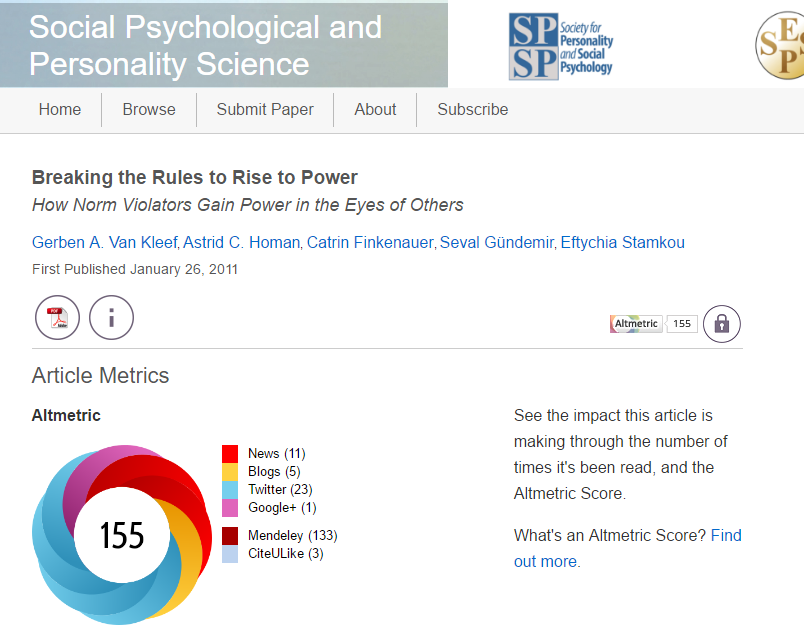804x633 pixels.
Task: Click the pink Google+ swatch
Action: [x=230, y=507]
